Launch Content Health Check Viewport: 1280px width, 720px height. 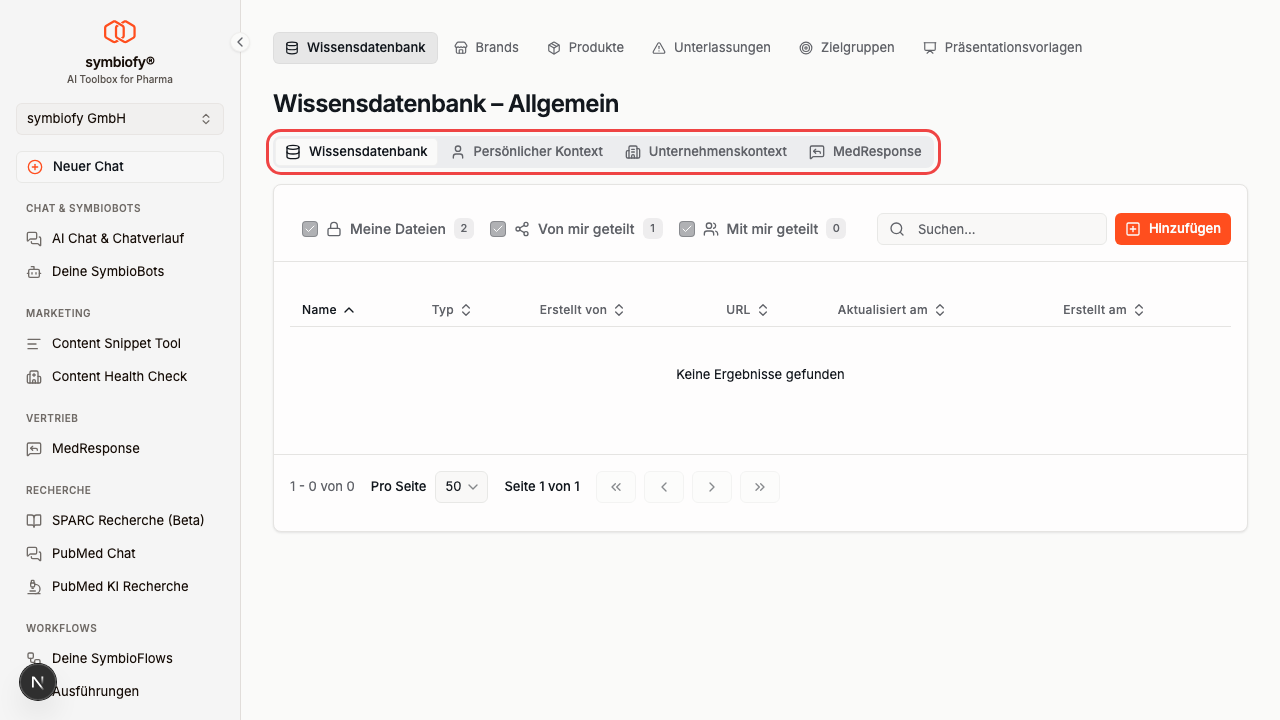119,376
